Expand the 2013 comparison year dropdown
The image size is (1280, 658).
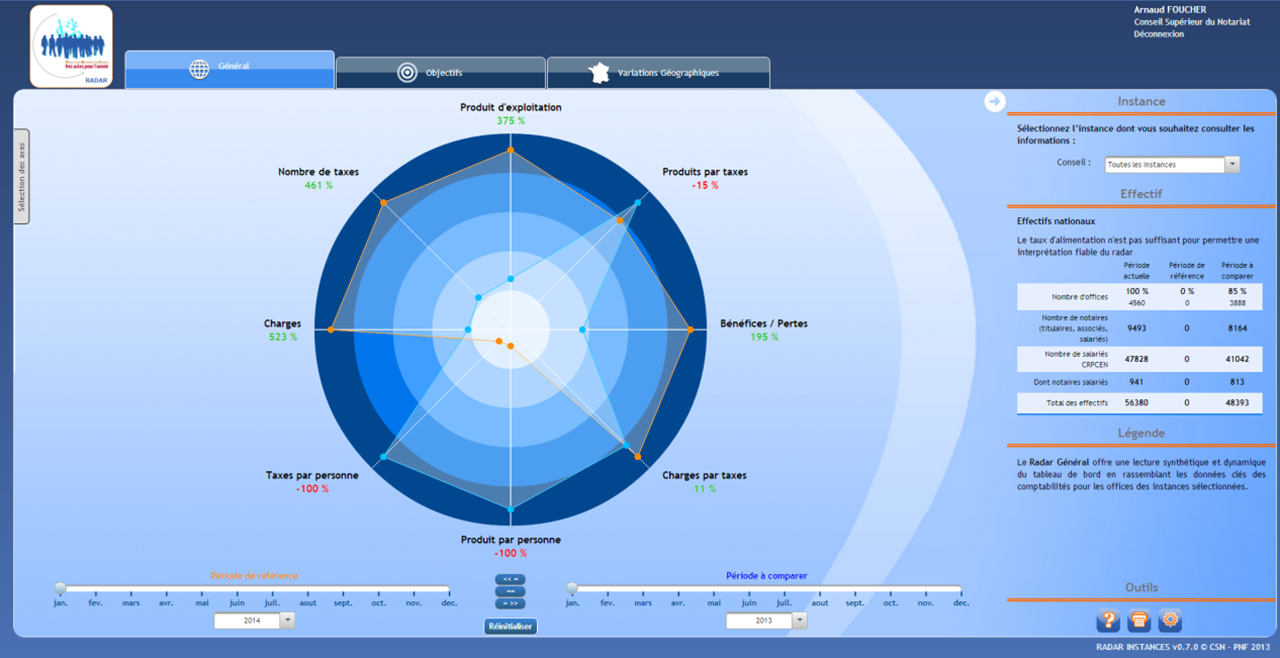pyautogui.click(x=799, y=621)
